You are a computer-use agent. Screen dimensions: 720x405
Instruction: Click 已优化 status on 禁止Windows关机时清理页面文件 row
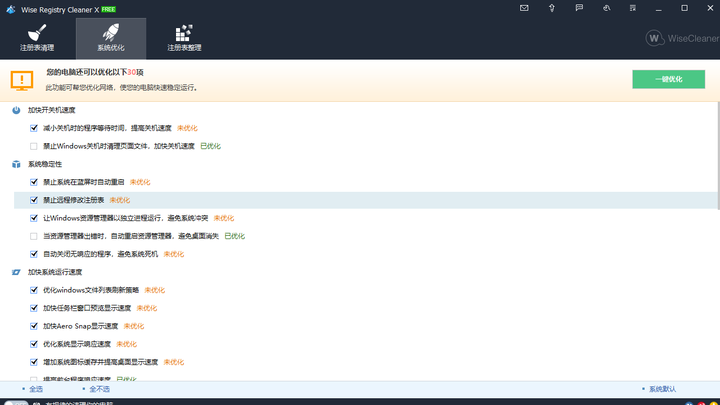point(211,146)
